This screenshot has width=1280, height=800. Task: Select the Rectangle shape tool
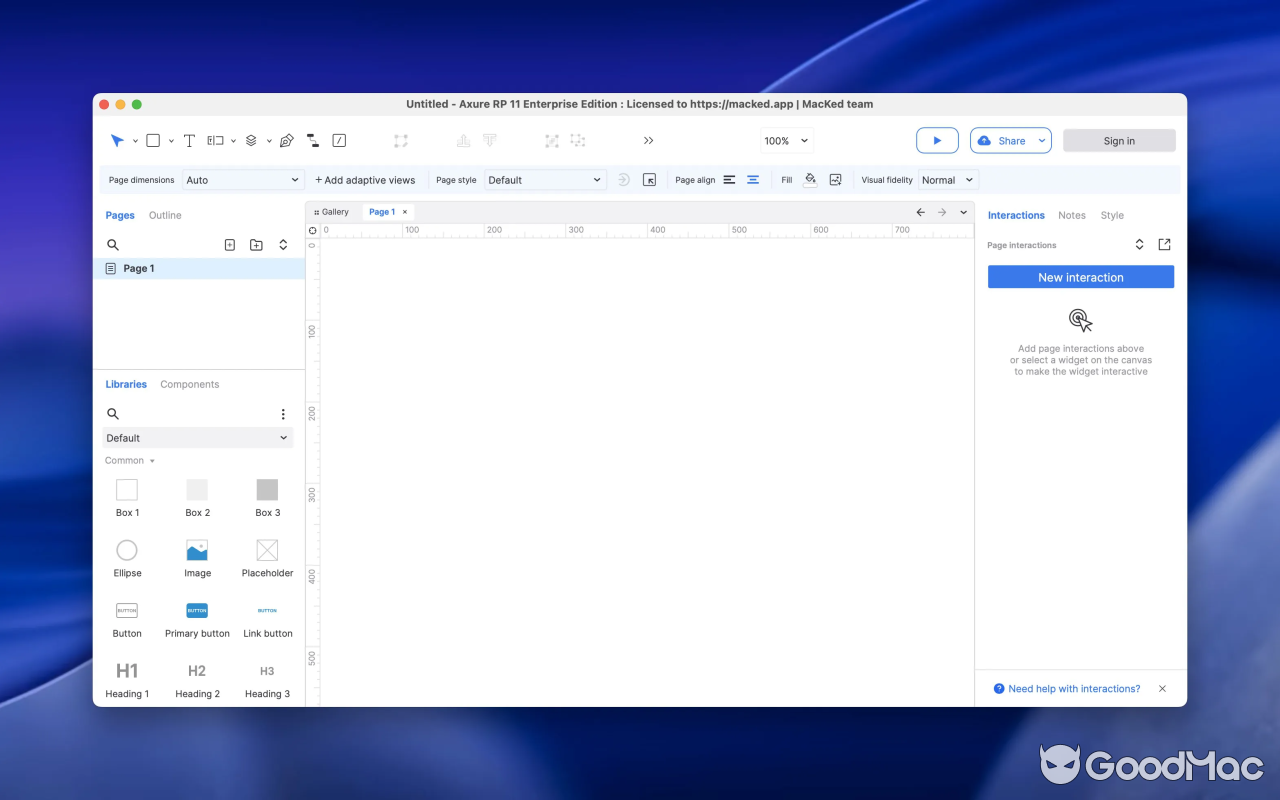(x=153, y=140)
